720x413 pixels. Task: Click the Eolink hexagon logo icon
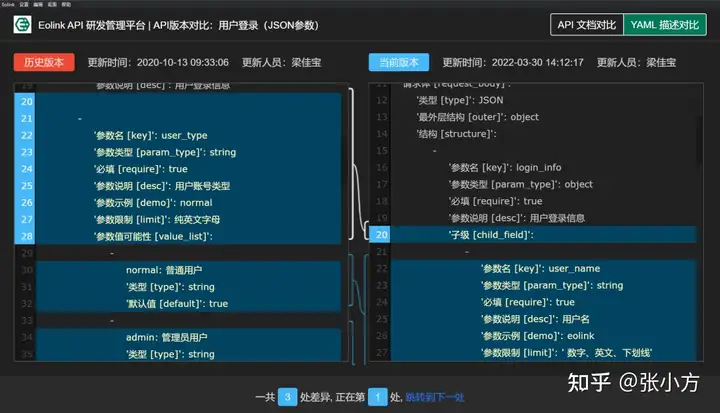pos(22,25)
